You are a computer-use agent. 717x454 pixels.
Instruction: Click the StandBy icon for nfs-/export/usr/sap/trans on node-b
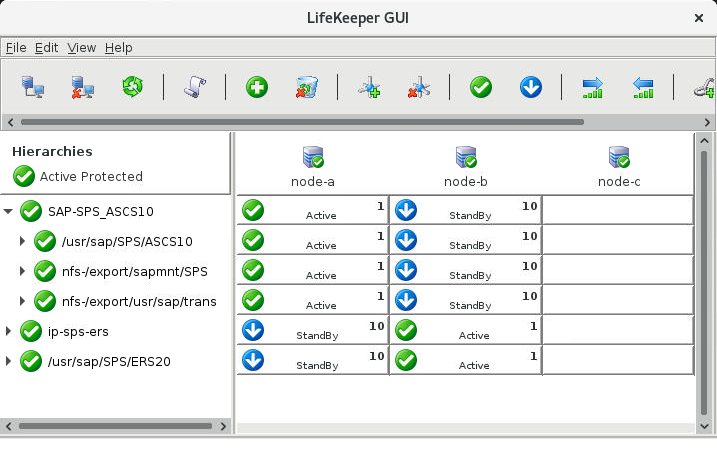[x=406, y=300]
